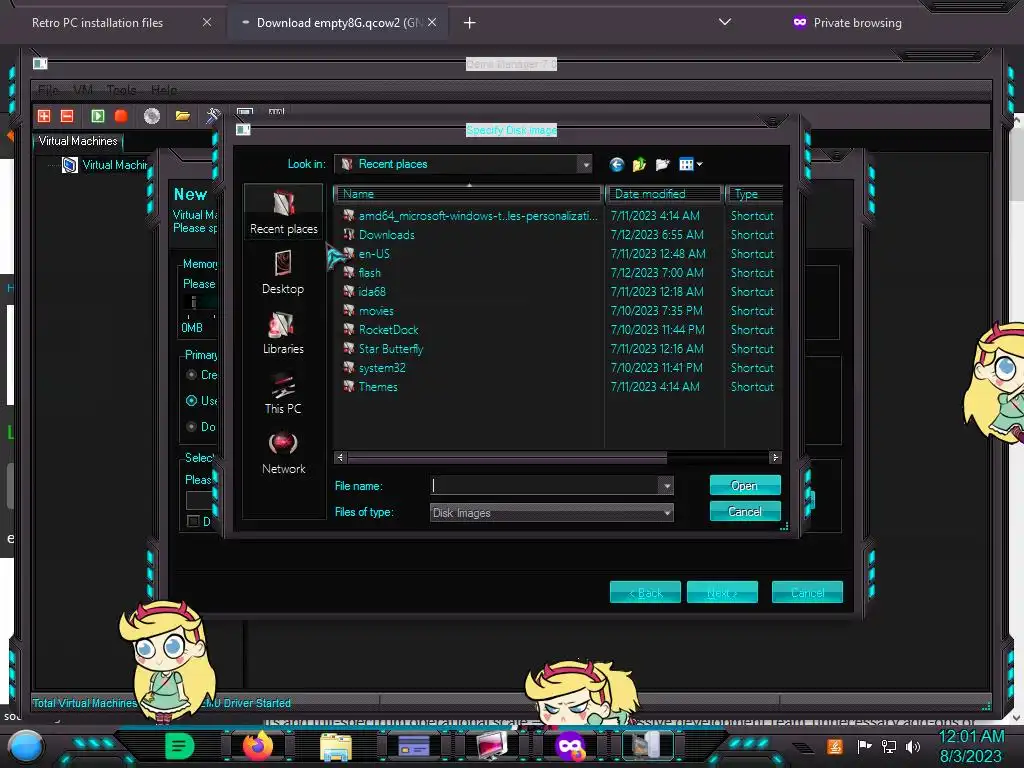Image resolution: width=1024 pixels, height=768 pixels.
Task: Select the 'Use' radio button under Primary
Action: point(191,401)
